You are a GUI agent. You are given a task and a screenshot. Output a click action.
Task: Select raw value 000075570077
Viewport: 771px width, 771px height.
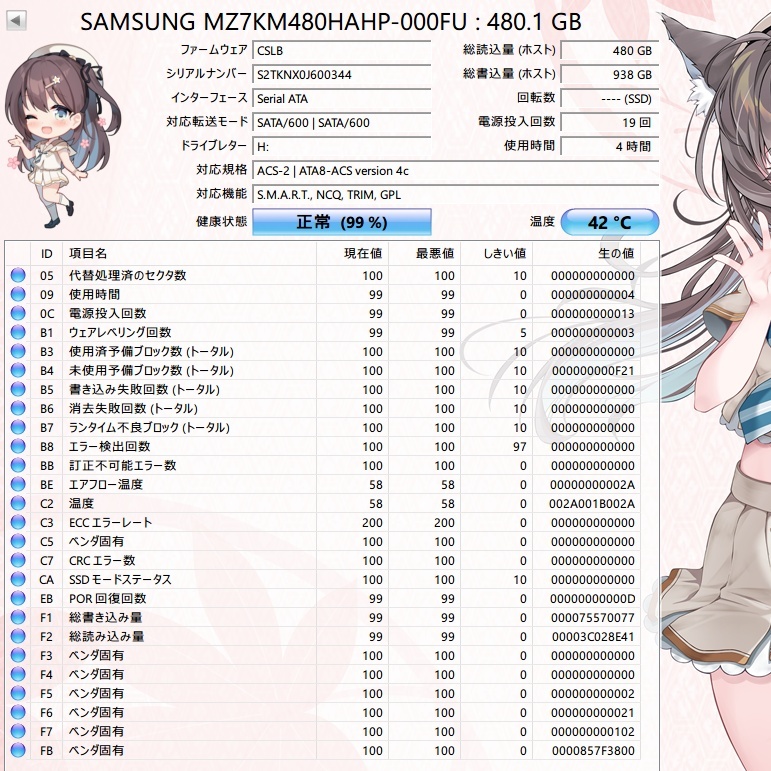click(x=593, y=618)
